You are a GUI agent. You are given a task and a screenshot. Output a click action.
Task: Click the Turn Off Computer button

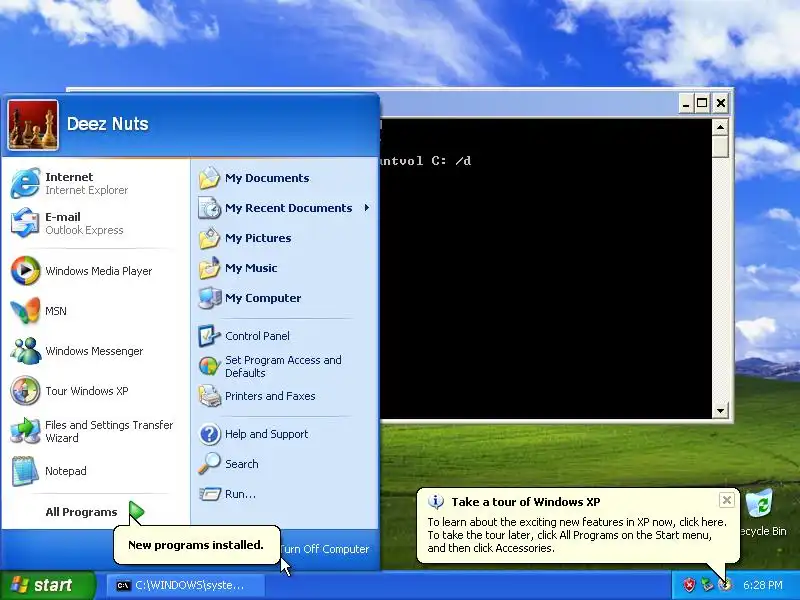click(324, 549)
